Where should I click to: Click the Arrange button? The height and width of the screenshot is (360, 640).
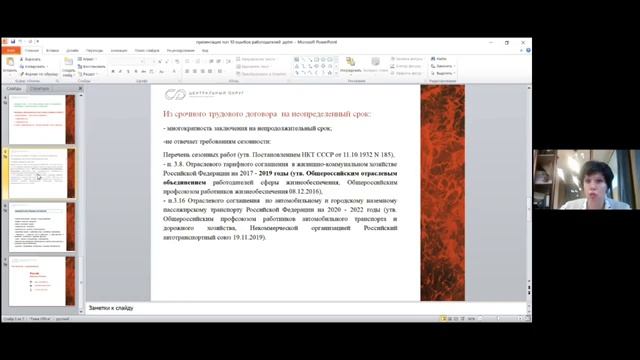click(x=351, y=65)
